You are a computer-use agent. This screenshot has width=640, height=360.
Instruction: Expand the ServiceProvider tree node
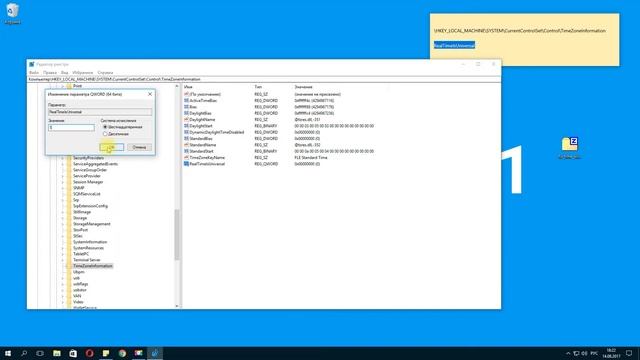(x=62, y=176)
